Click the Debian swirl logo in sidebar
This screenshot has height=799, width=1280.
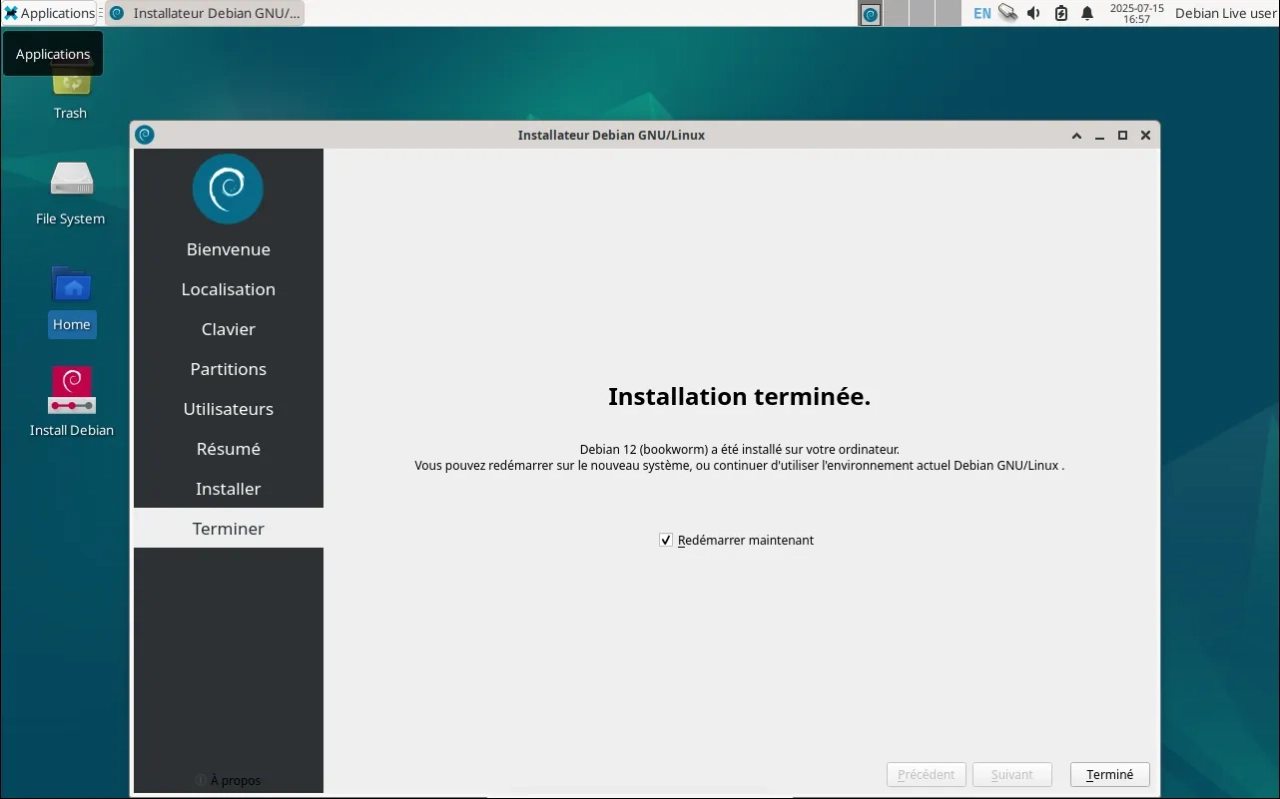click(228, 188)
